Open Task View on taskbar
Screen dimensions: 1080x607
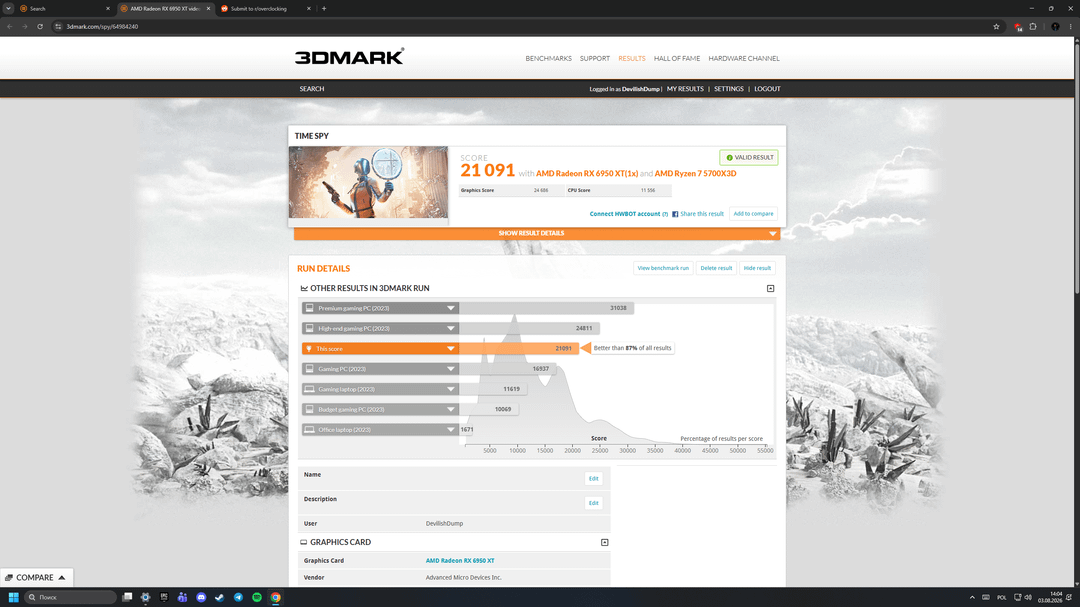click(x=127, y=597)
